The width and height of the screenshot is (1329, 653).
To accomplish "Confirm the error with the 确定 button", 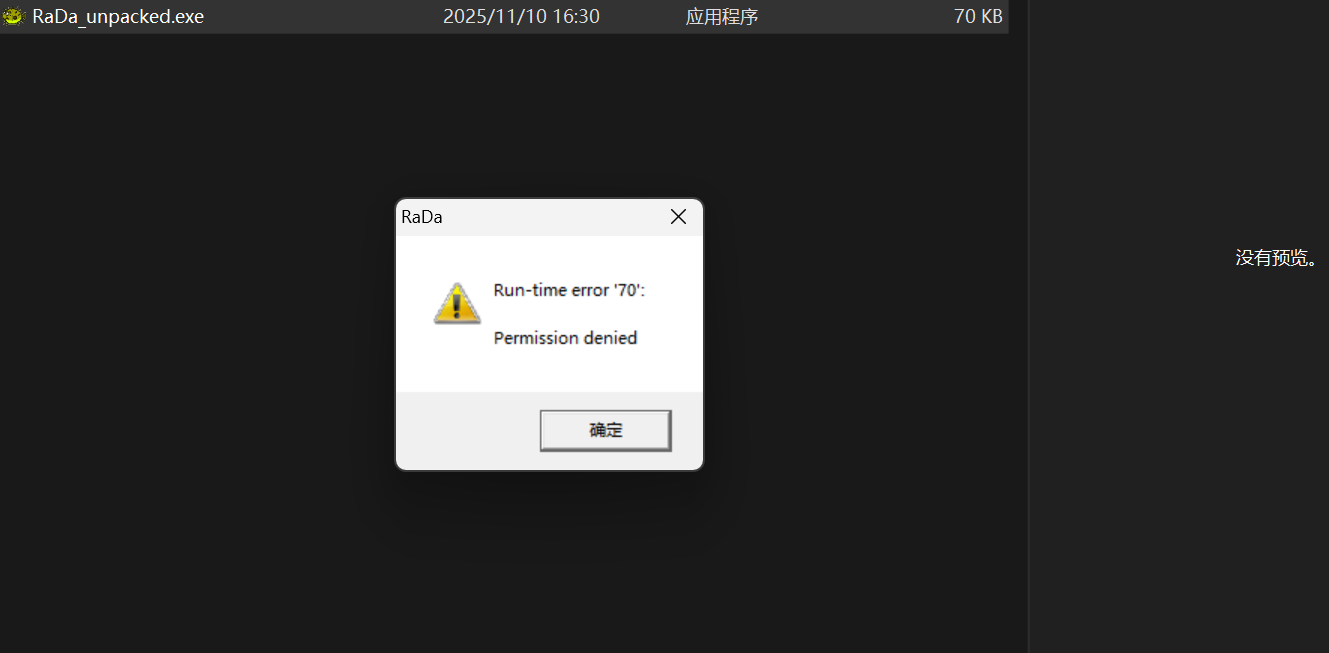I will click(605, 430).
